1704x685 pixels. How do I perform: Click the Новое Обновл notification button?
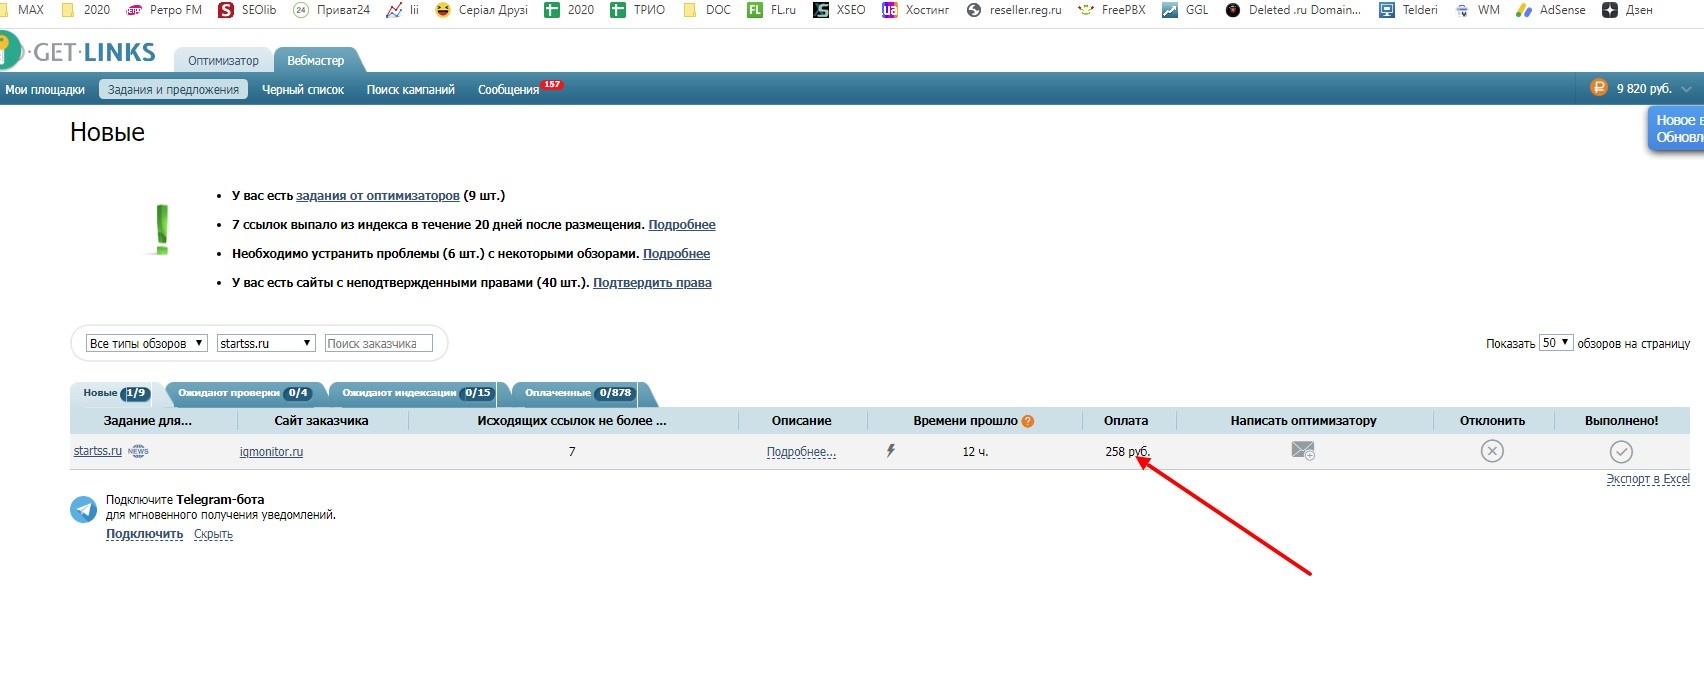coord(1677,129)
